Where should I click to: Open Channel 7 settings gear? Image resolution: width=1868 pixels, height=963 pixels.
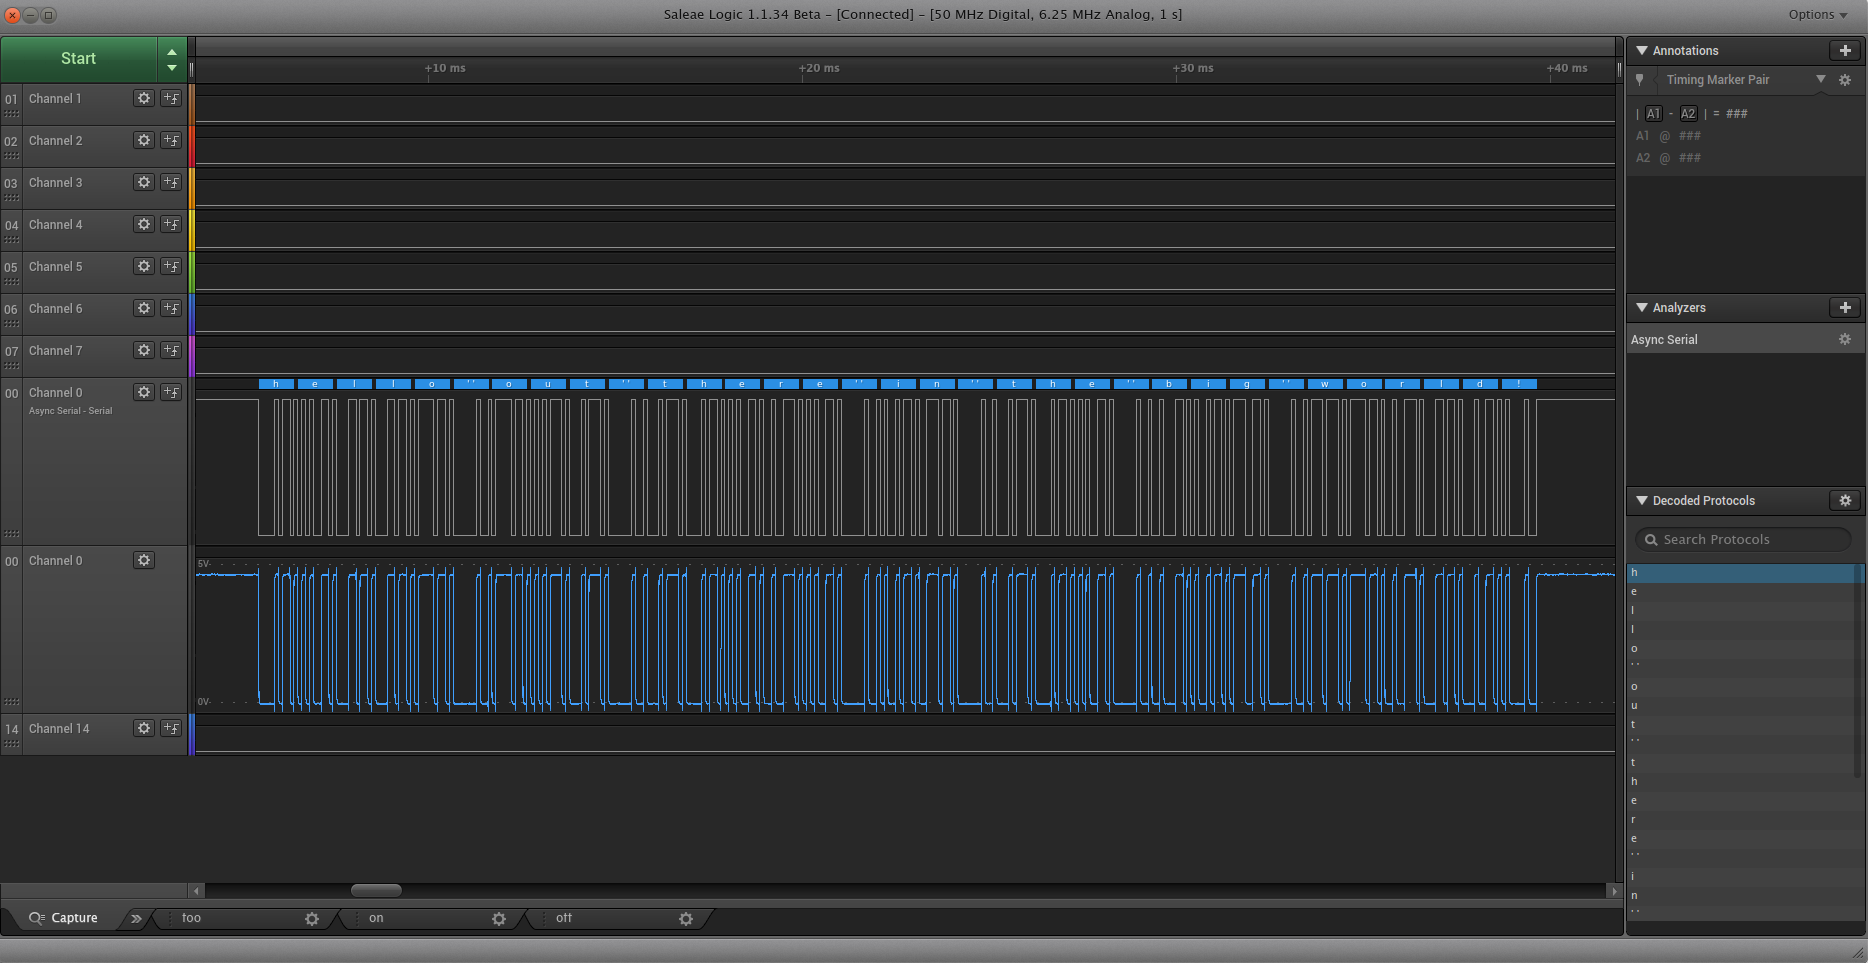(144, 350)
